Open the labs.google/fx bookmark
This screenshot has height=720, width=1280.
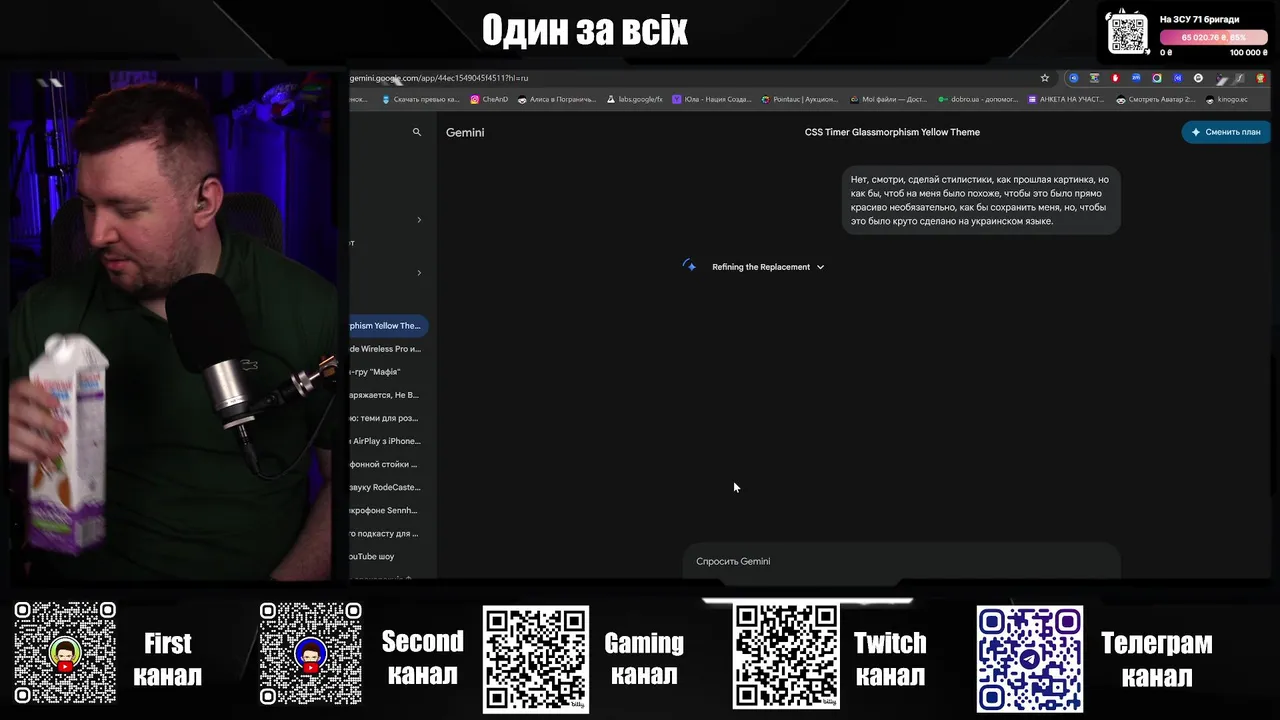[x=634, y=99]
